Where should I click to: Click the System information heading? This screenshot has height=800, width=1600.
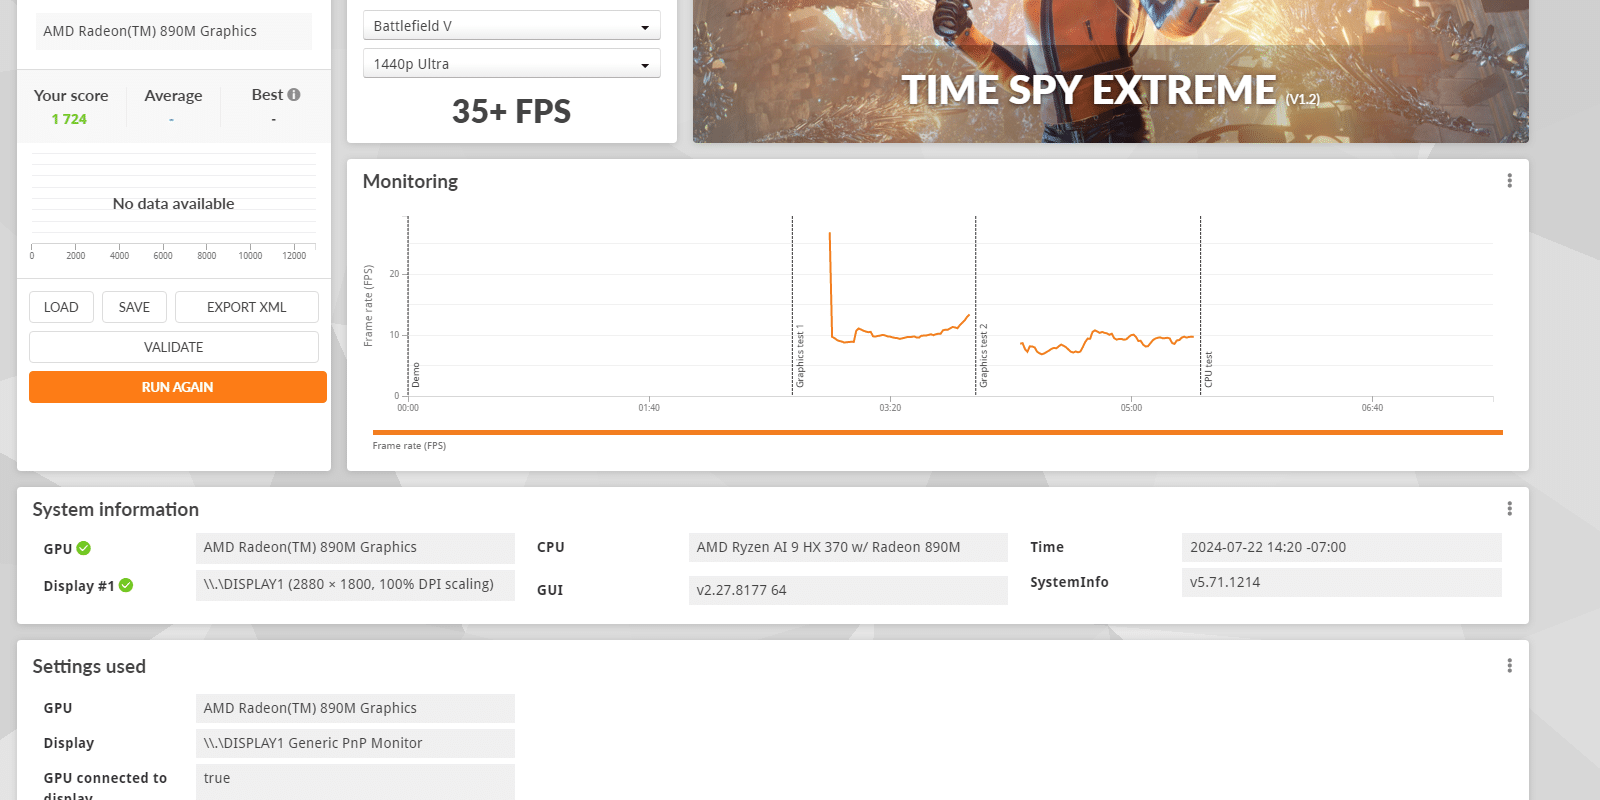[x=115, y=509]
